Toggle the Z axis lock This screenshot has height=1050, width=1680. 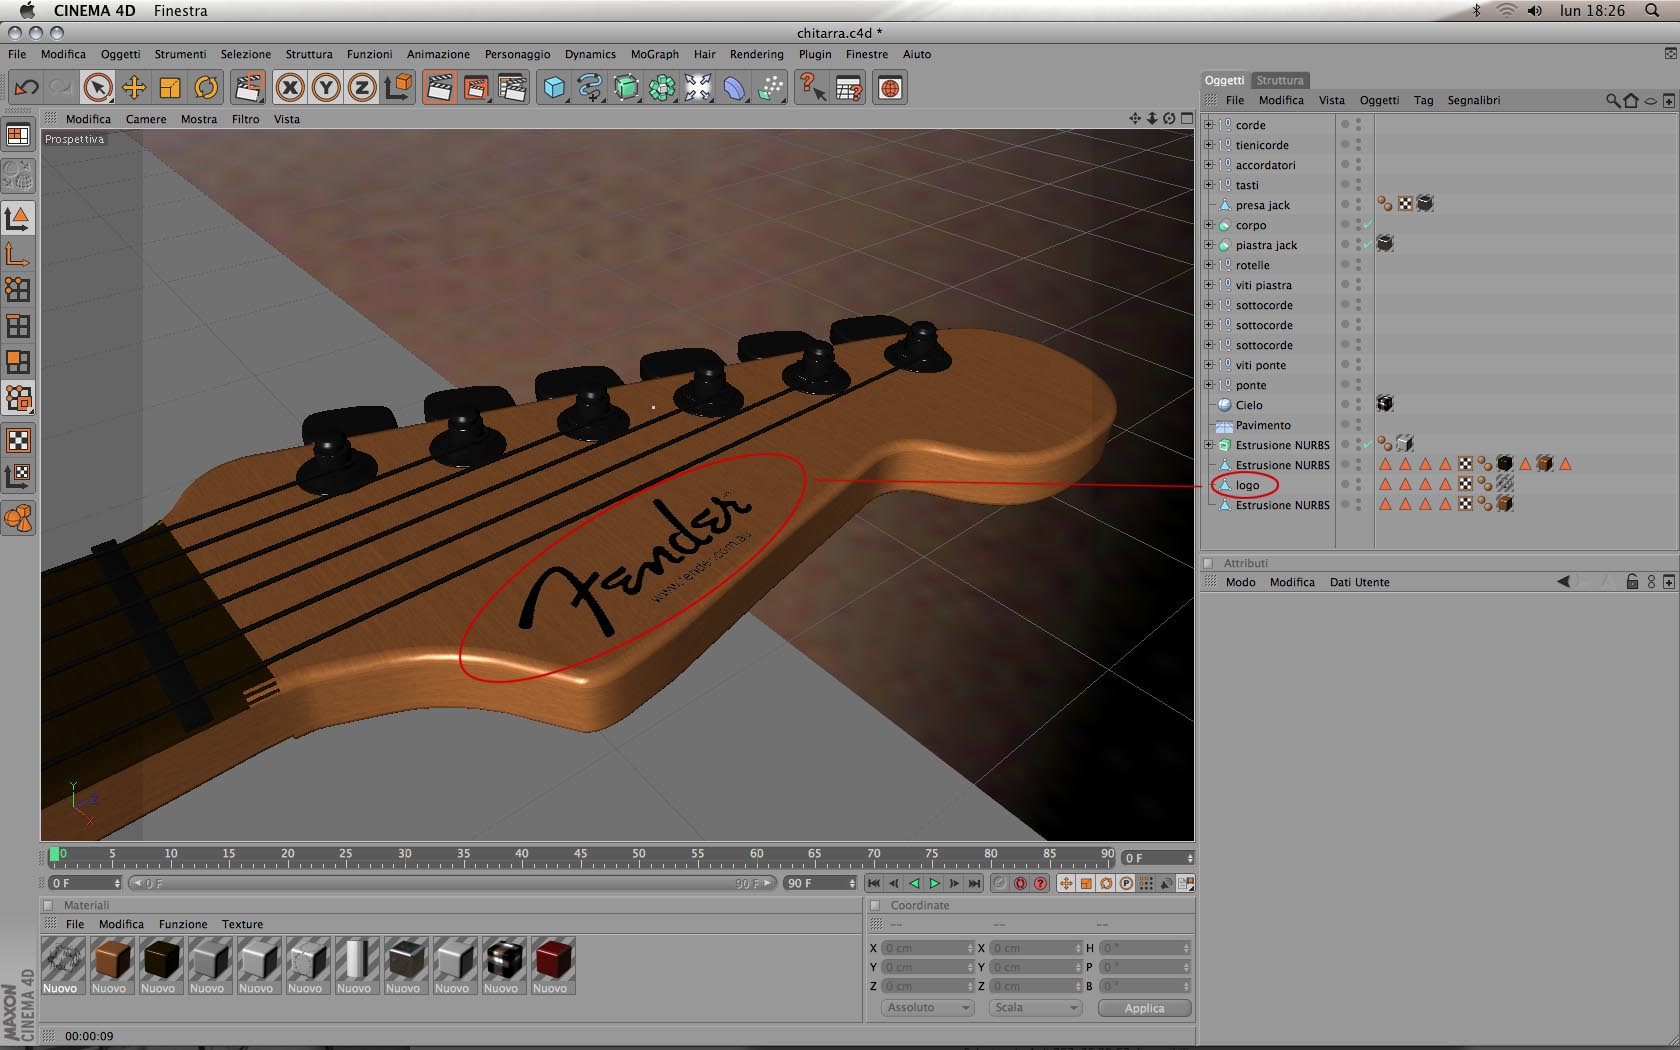coord(361,88)
